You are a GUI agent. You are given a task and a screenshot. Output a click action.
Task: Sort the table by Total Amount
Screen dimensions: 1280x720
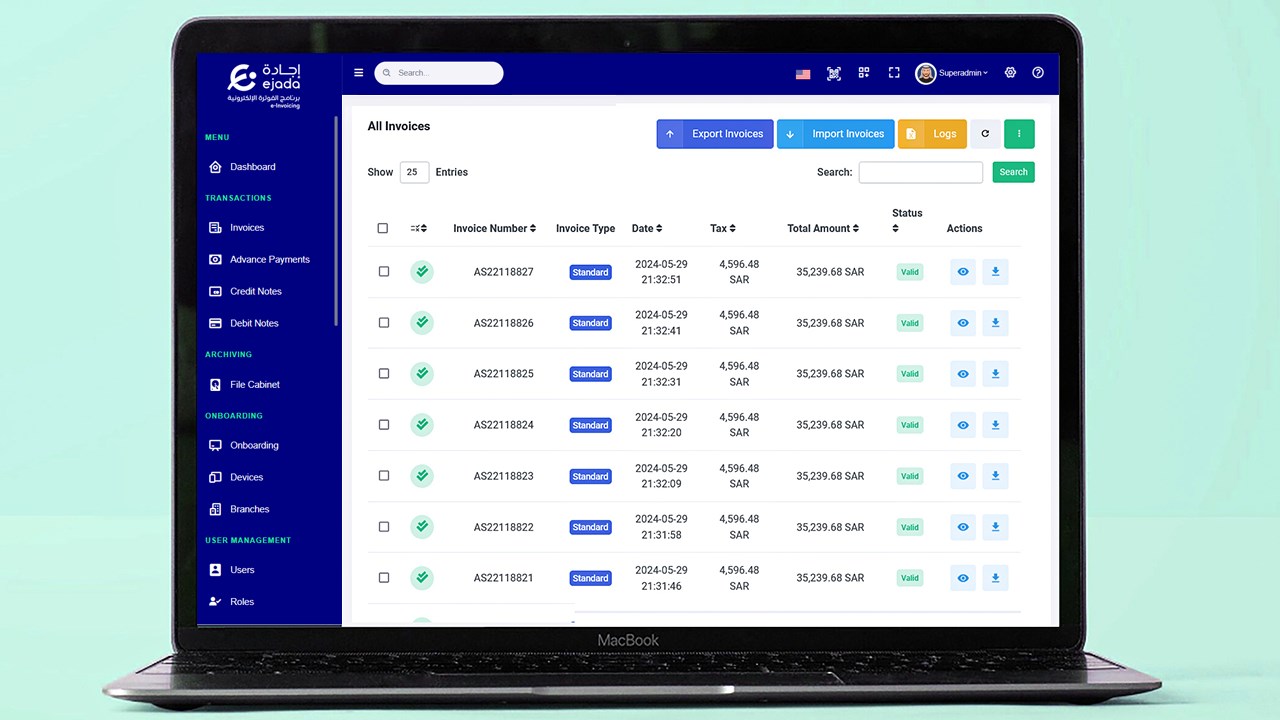pyautogui.click(x=823, y=228)
